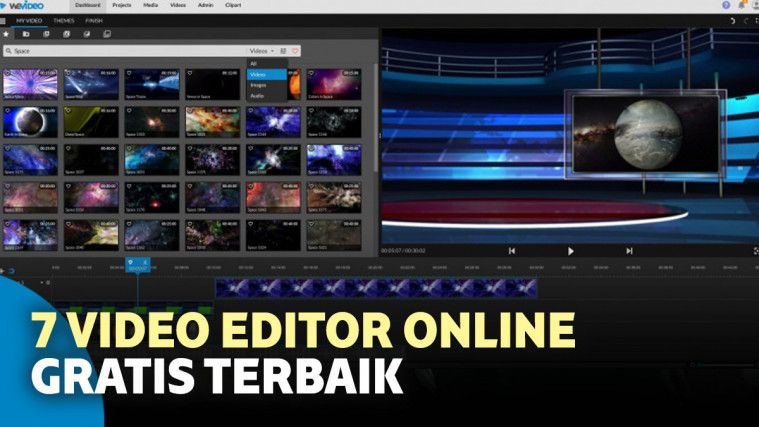
Task: Open the Dashboard menu
Action: pyautogui.click(x=88, y=5)
